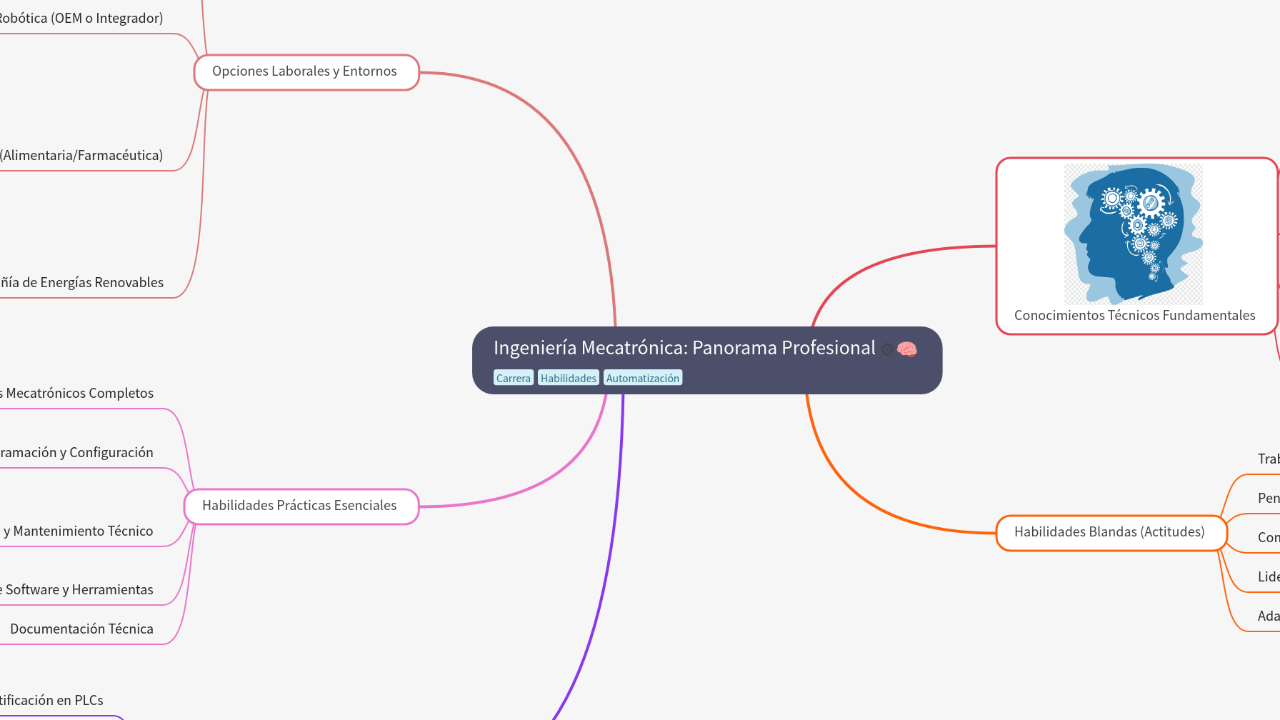Select the 'Habilidades' tag
1280x720 pixels.
568,377
